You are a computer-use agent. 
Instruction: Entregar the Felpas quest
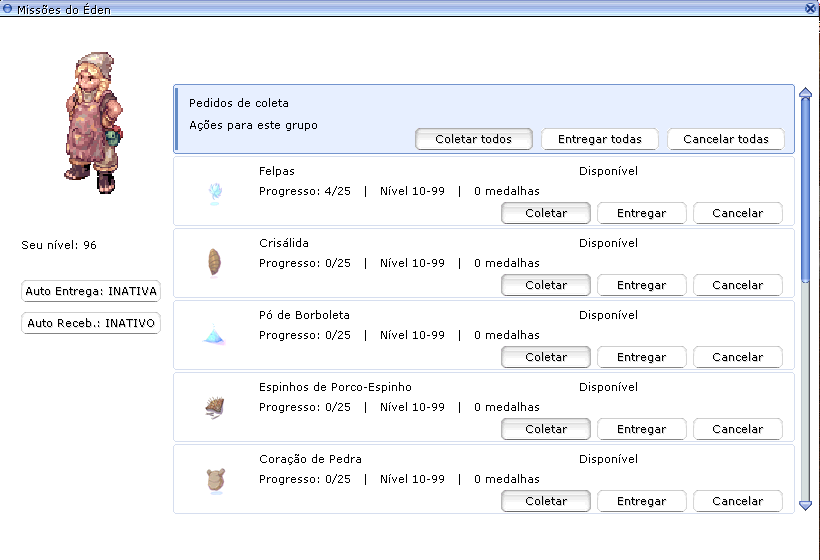click(642, 213)
